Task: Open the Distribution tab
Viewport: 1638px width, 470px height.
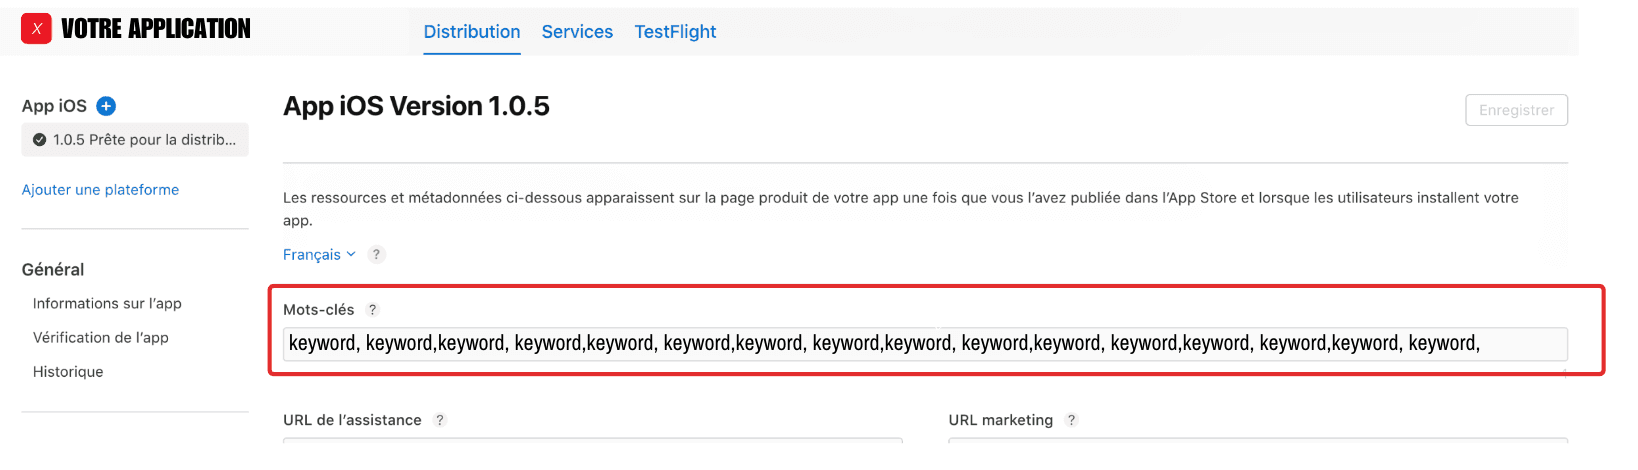Action: point(472,32)
